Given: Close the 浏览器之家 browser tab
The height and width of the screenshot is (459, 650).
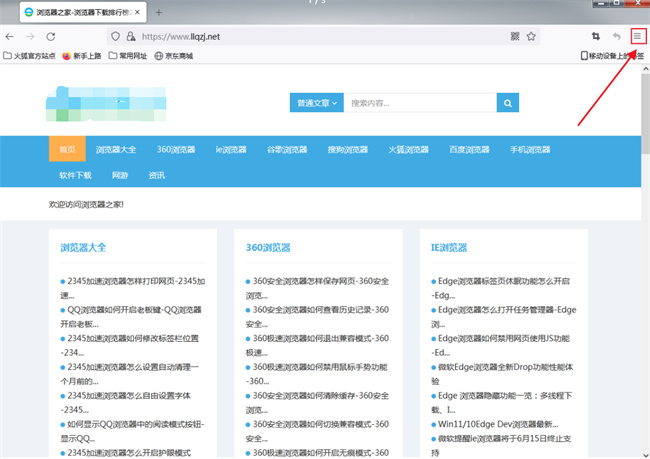Looking at the screenshot, I should (137, 12).
